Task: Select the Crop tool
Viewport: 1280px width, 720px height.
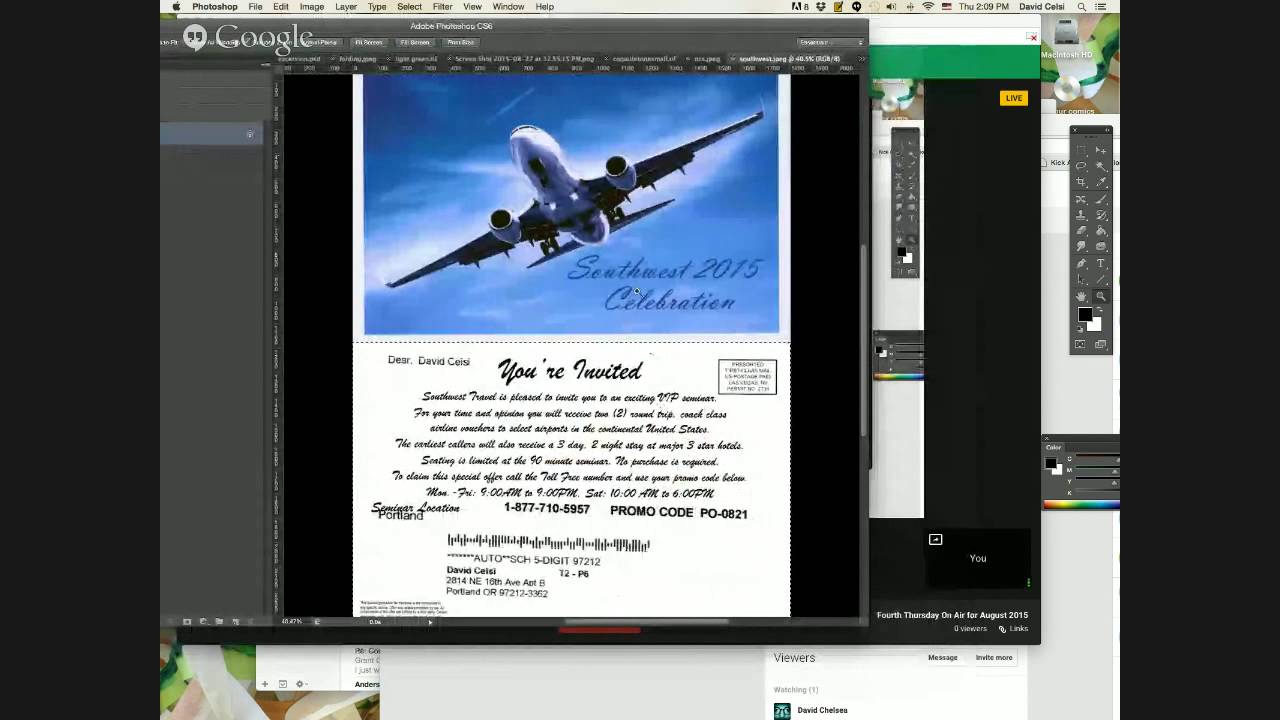Action: point(1082,181)
